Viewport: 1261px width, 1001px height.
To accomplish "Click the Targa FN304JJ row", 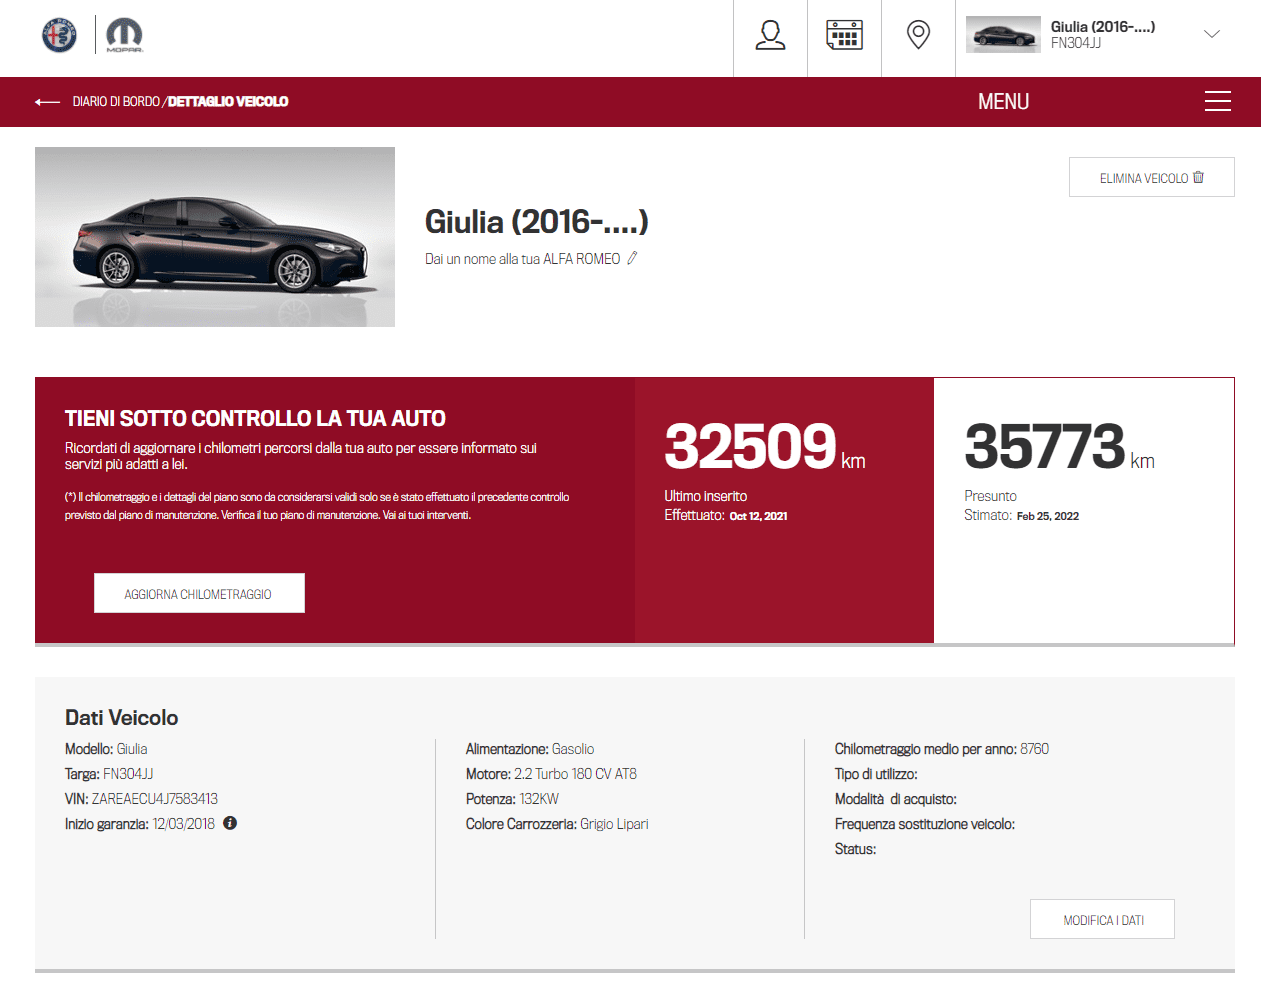I will tap(109, 774).
